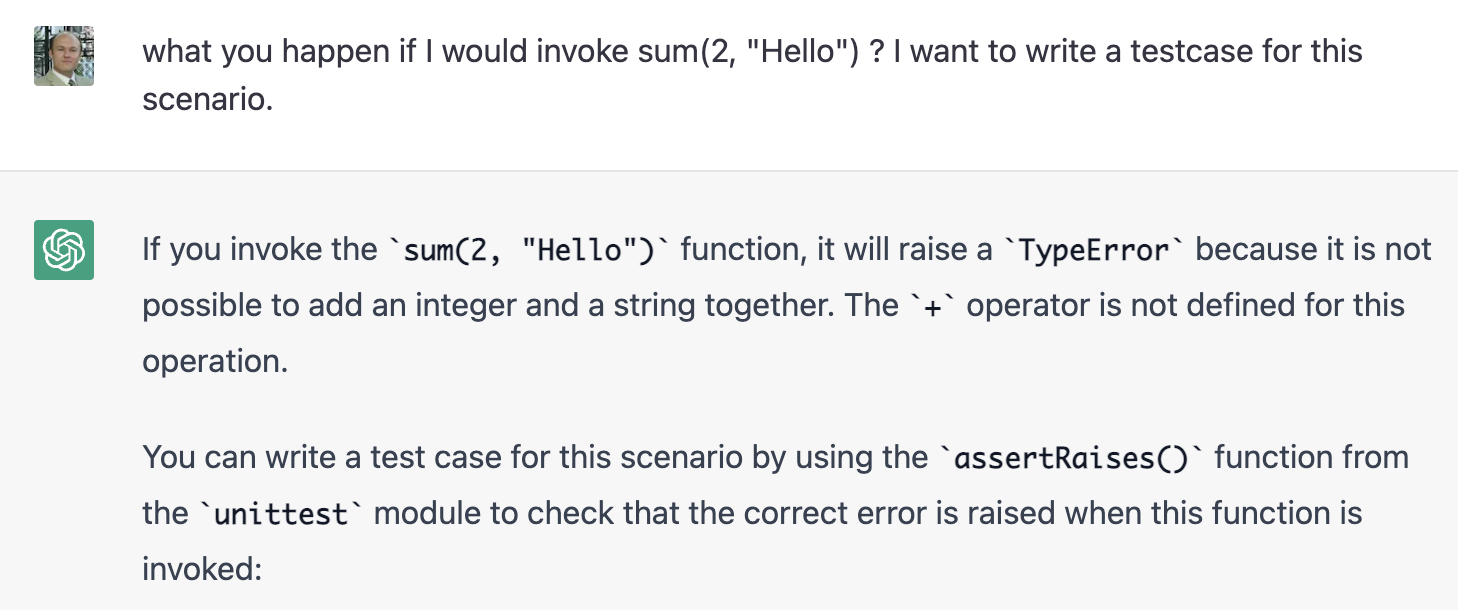This screenshot has height=610, width=1458.
Task: Click the word "operation." in the reply
Action: point(215,361)
